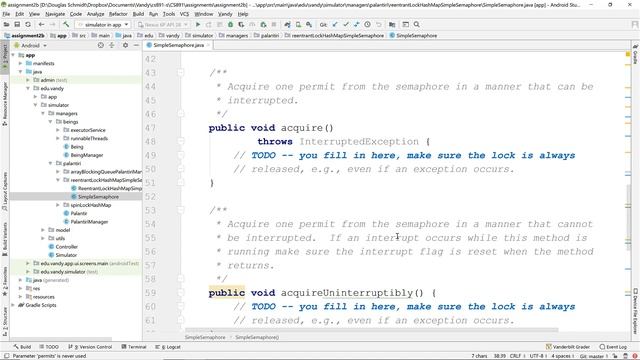Viewport: 640px width, 360px height.
Task: Click the Sync Project with Gradle icon
Action: (287, 24)
